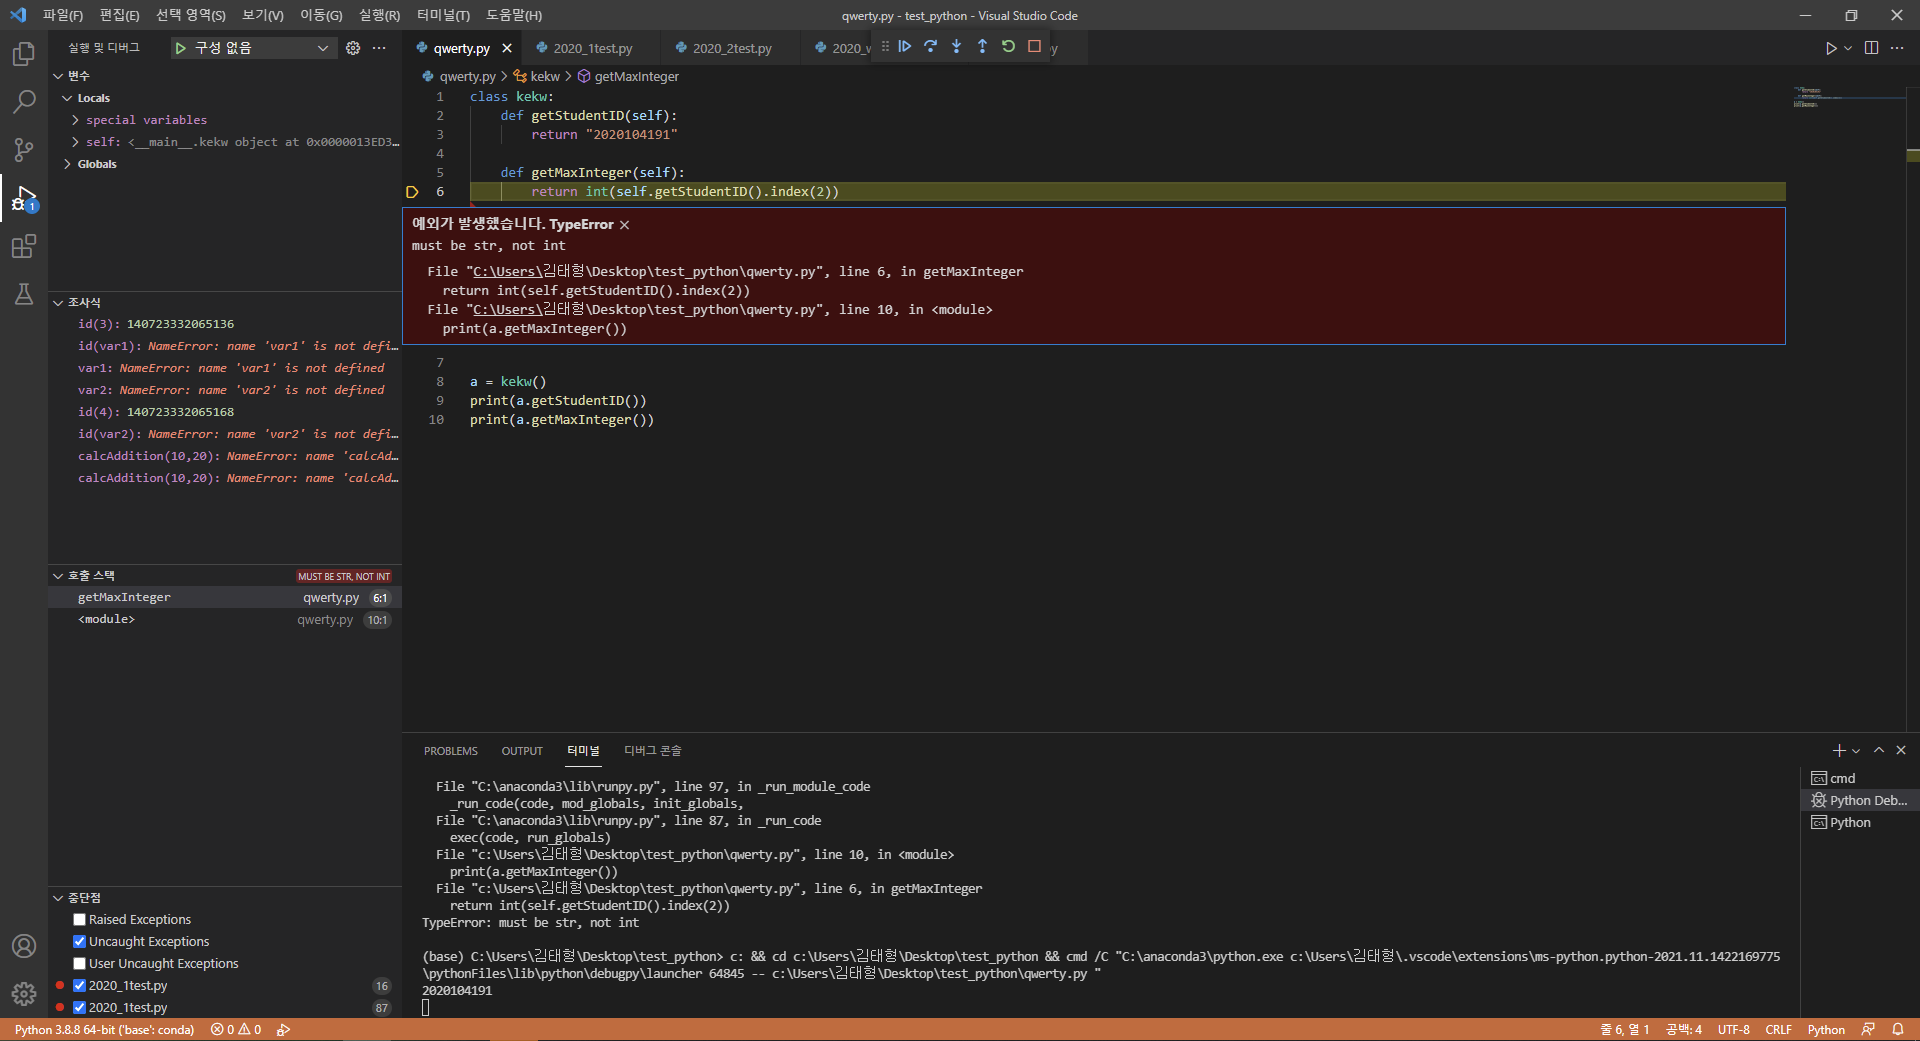The width and height of the screenshot is (1920, 1041).
Task: Click the debug Continue button
Action: coord(905,47)
